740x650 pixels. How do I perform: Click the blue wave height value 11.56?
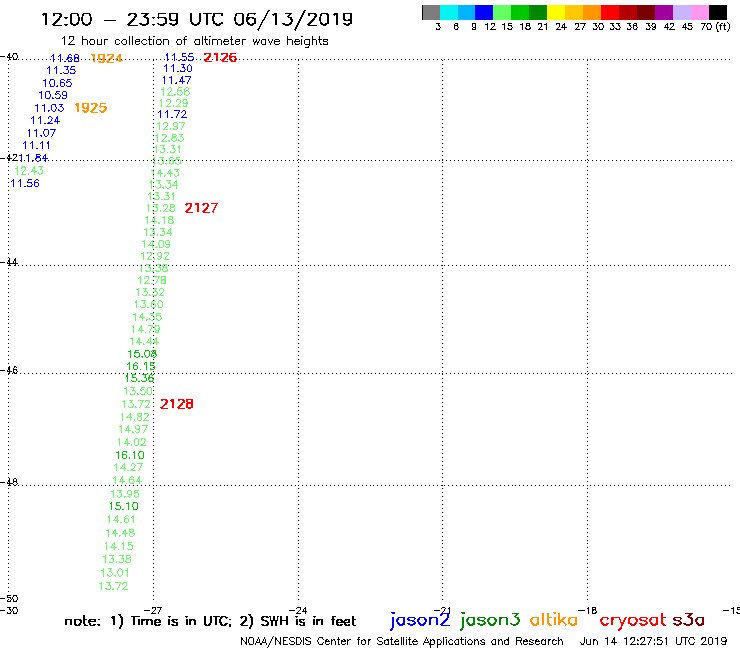coord(25,183)
